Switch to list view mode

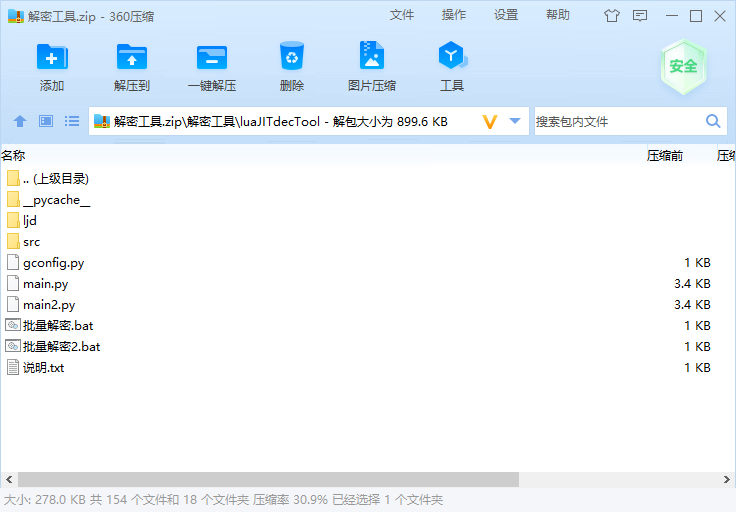pyautogui.click(x=72, y=121)
